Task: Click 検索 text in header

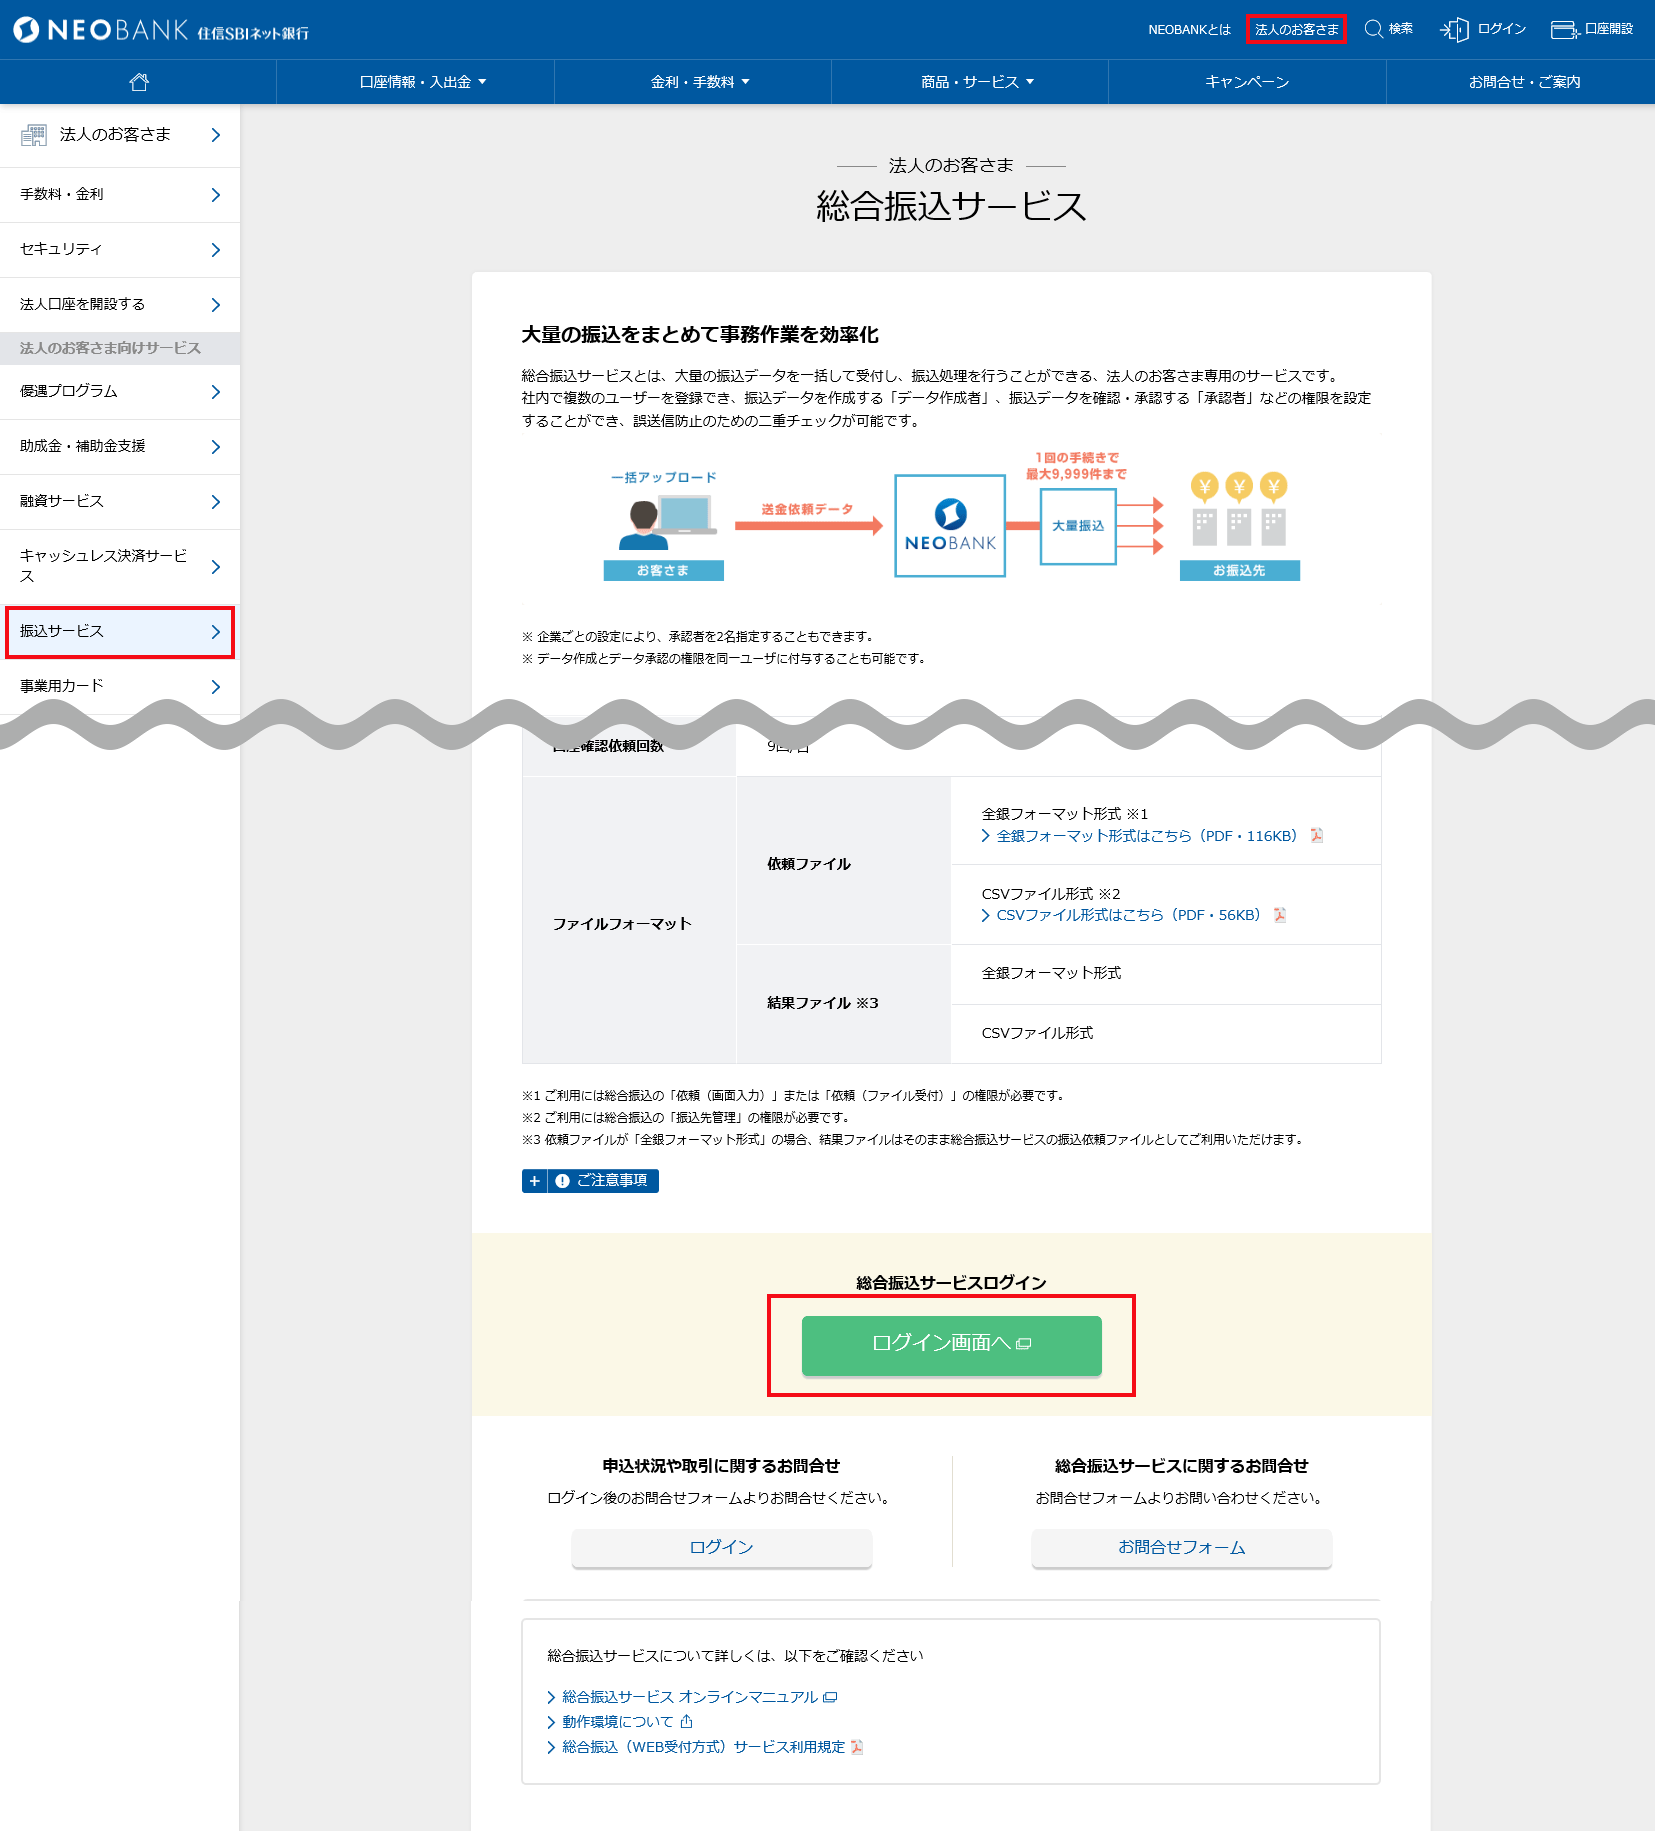Action: pyautogui.click(x=1401, y=29)
